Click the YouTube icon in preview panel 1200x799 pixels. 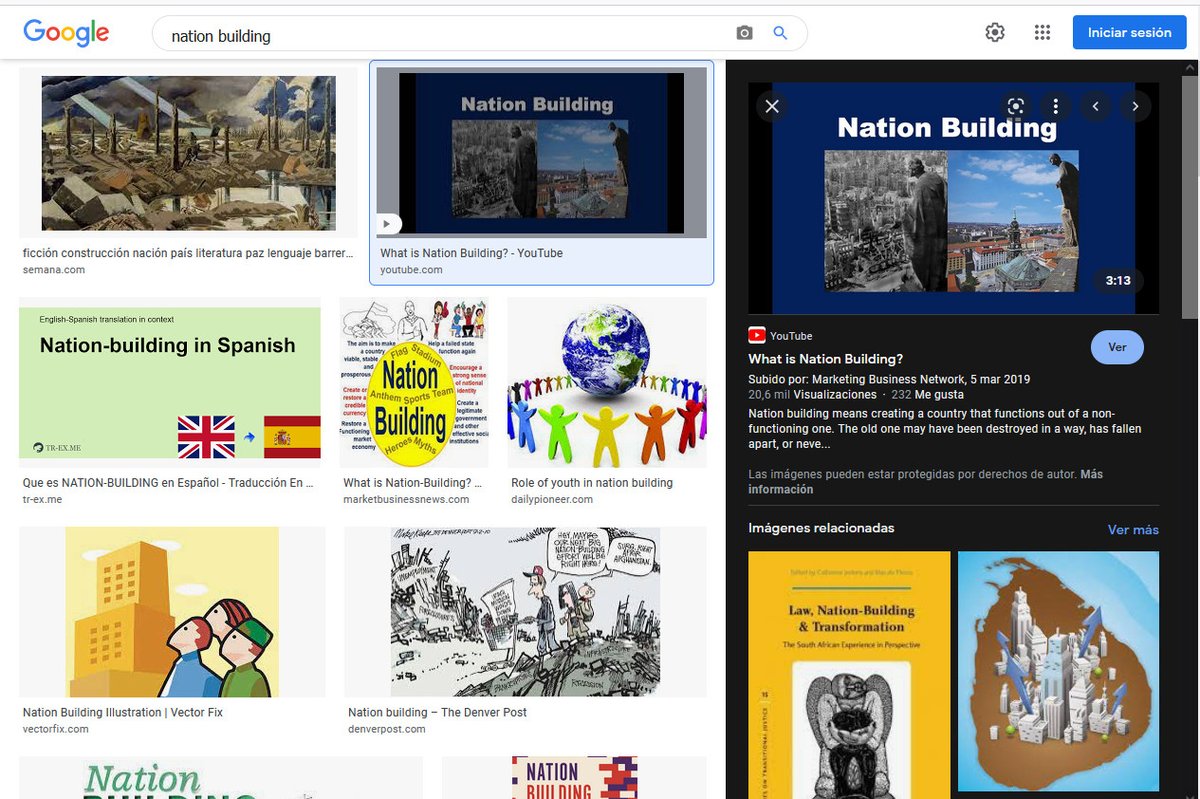757,336
